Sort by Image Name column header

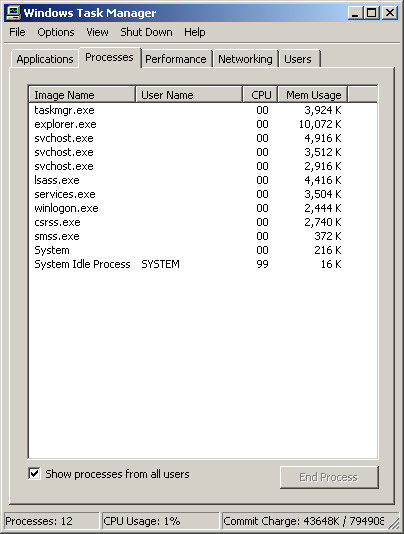pos(82,95)
